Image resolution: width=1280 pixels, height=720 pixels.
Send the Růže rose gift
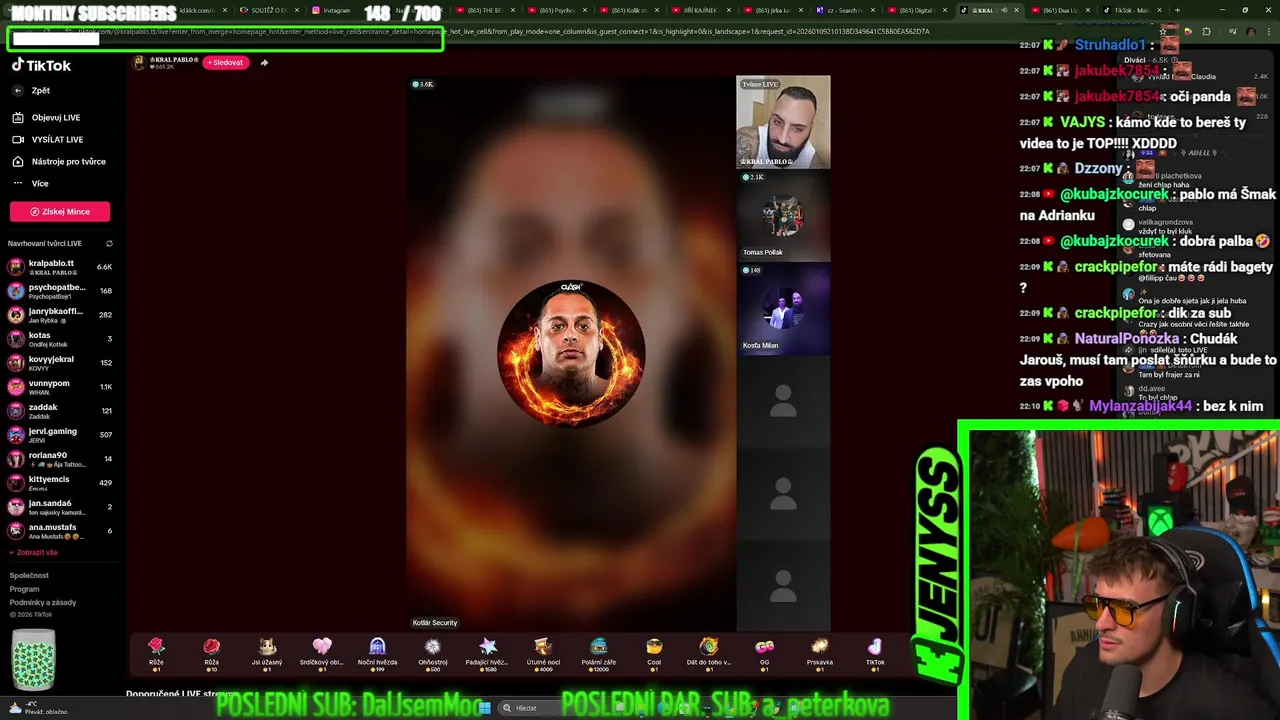[156, 653]
